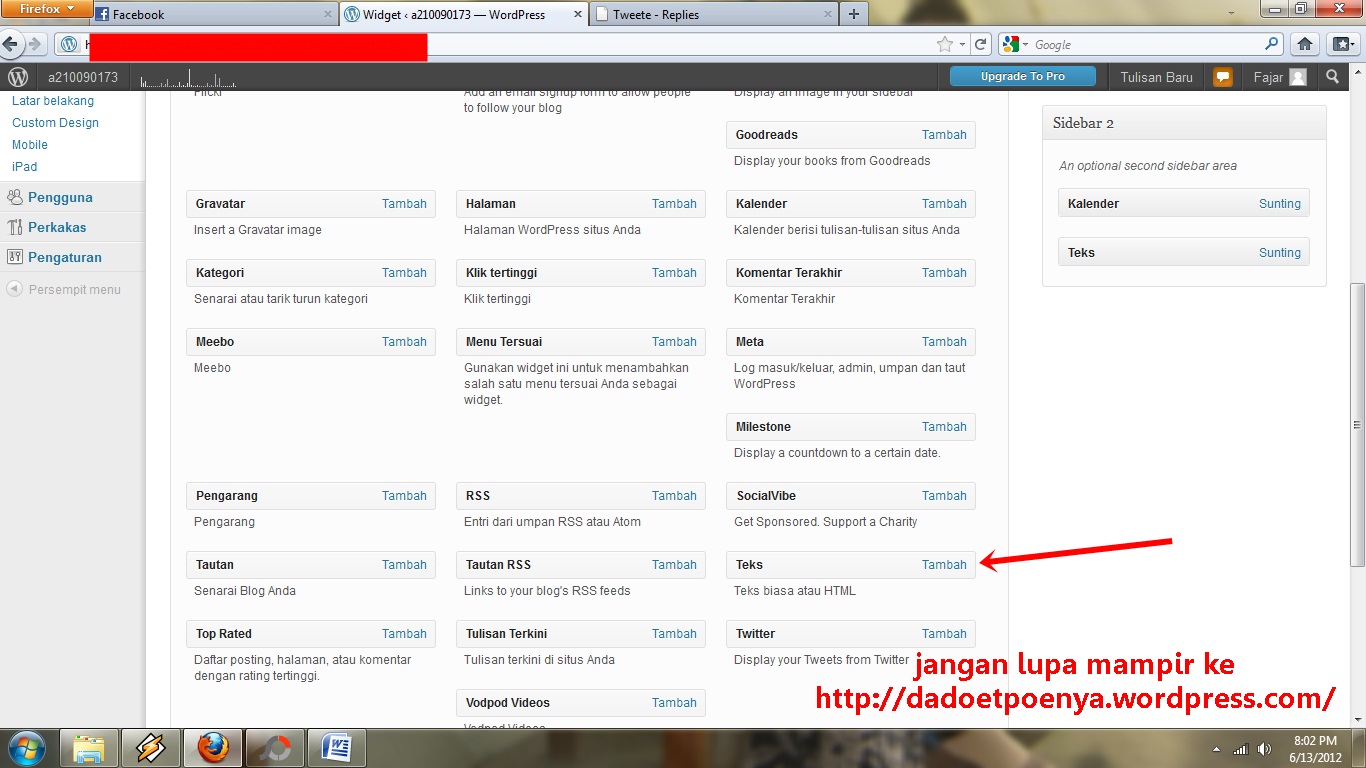This screenshot has height=768, width=1366.
Task: Open the iPad link in sidebar
Action: tap(25, 167)
